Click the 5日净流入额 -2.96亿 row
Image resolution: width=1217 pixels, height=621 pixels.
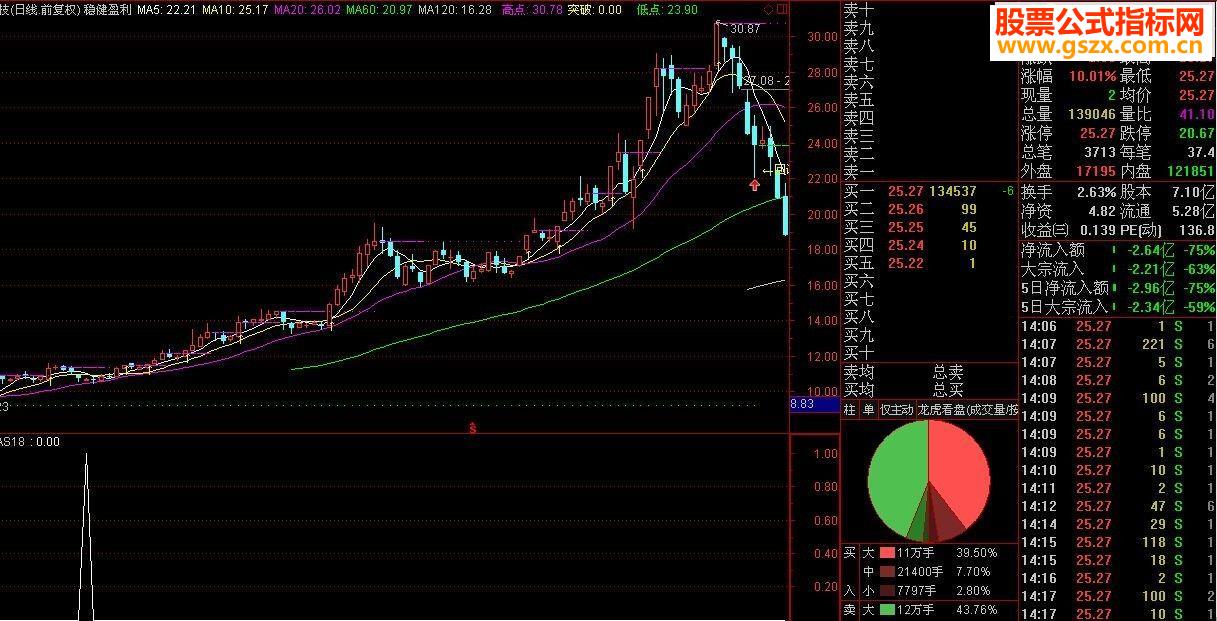pos(1118,288)
